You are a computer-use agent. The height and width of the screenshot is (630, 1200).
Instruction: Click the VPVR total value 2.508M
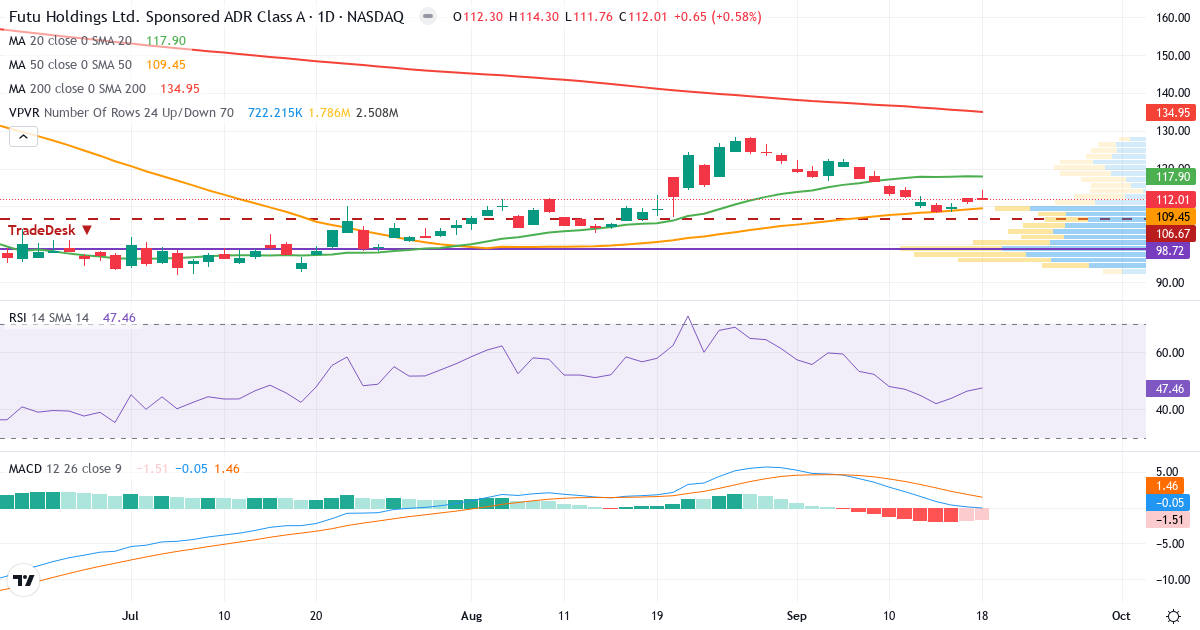(x=378, y=113)
